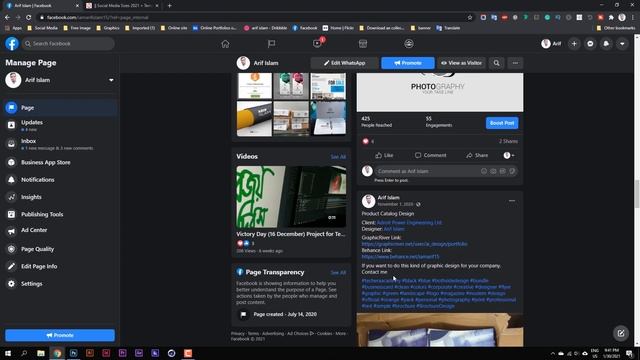Click the Boost Post button
The width and height of the screenshot is (640, 360).
[x=502, y=123]
